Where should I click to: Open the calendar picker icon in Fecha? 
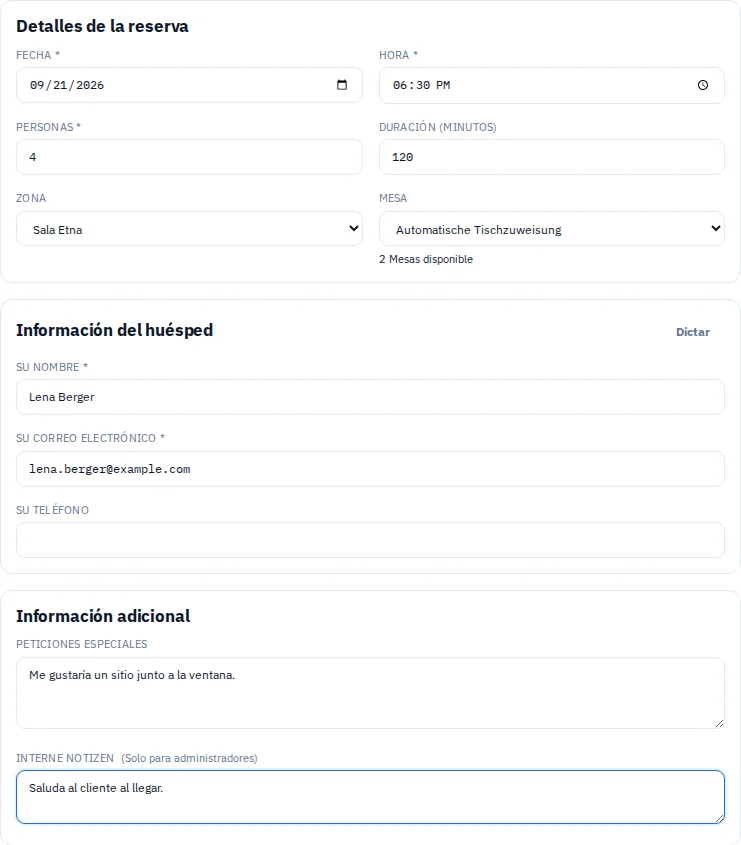click(x=342, y=85)
